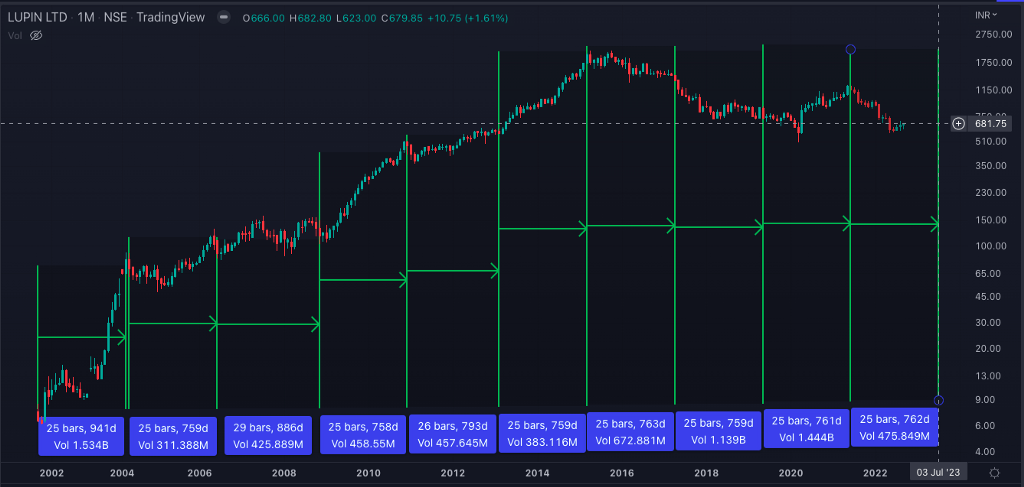Click the 2002 label on time axis

coord(52,472)
